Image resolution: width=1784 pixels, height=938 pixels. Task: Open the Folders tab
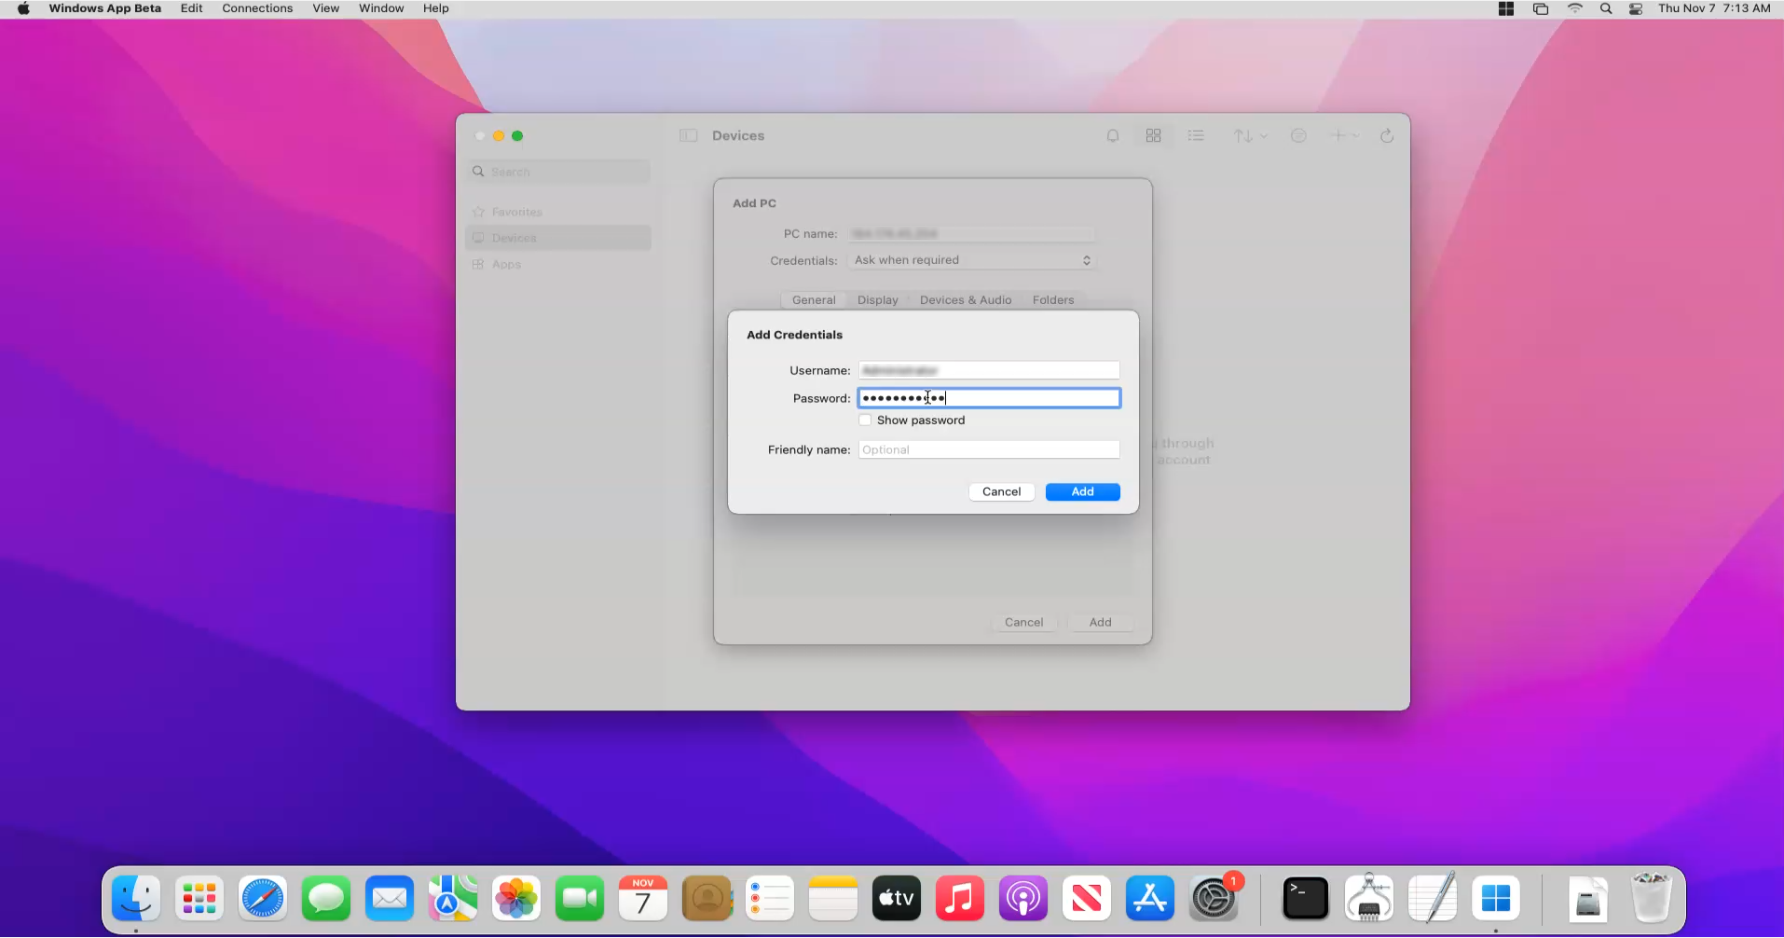[1053, 300]
